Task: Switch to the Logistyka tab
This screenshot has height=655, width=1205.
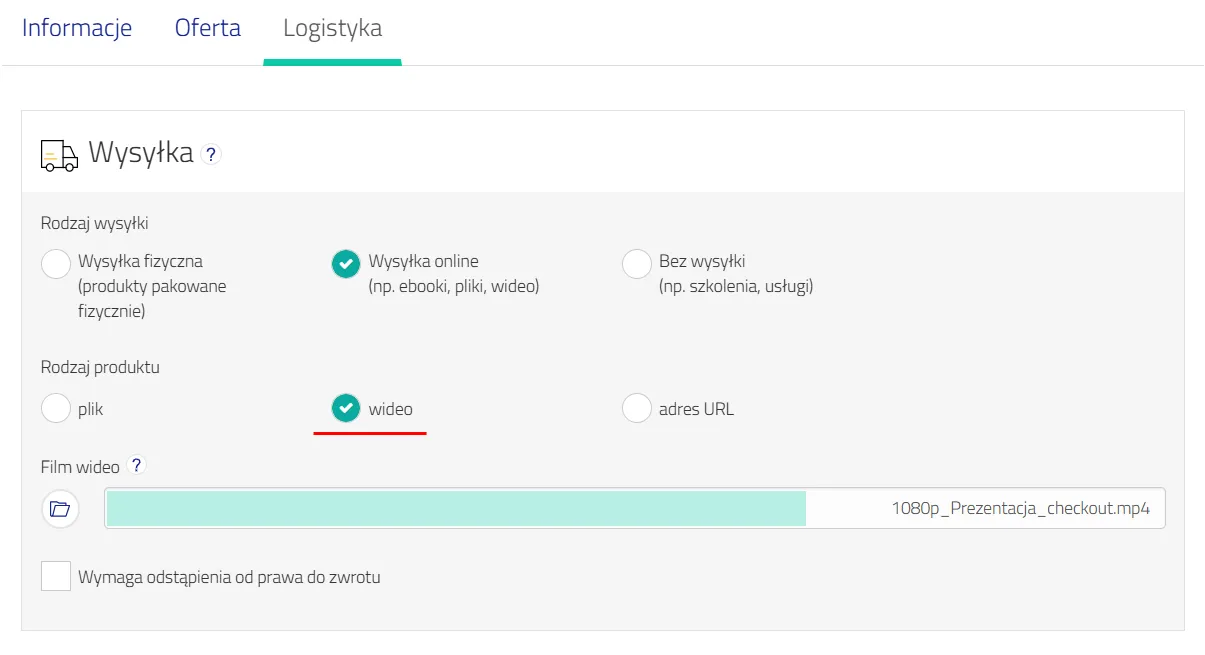Action: tap(332, 28)
